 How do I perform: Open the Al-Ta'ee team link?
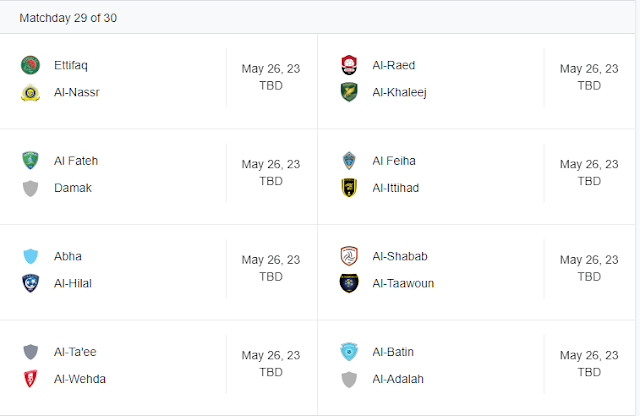75,352
